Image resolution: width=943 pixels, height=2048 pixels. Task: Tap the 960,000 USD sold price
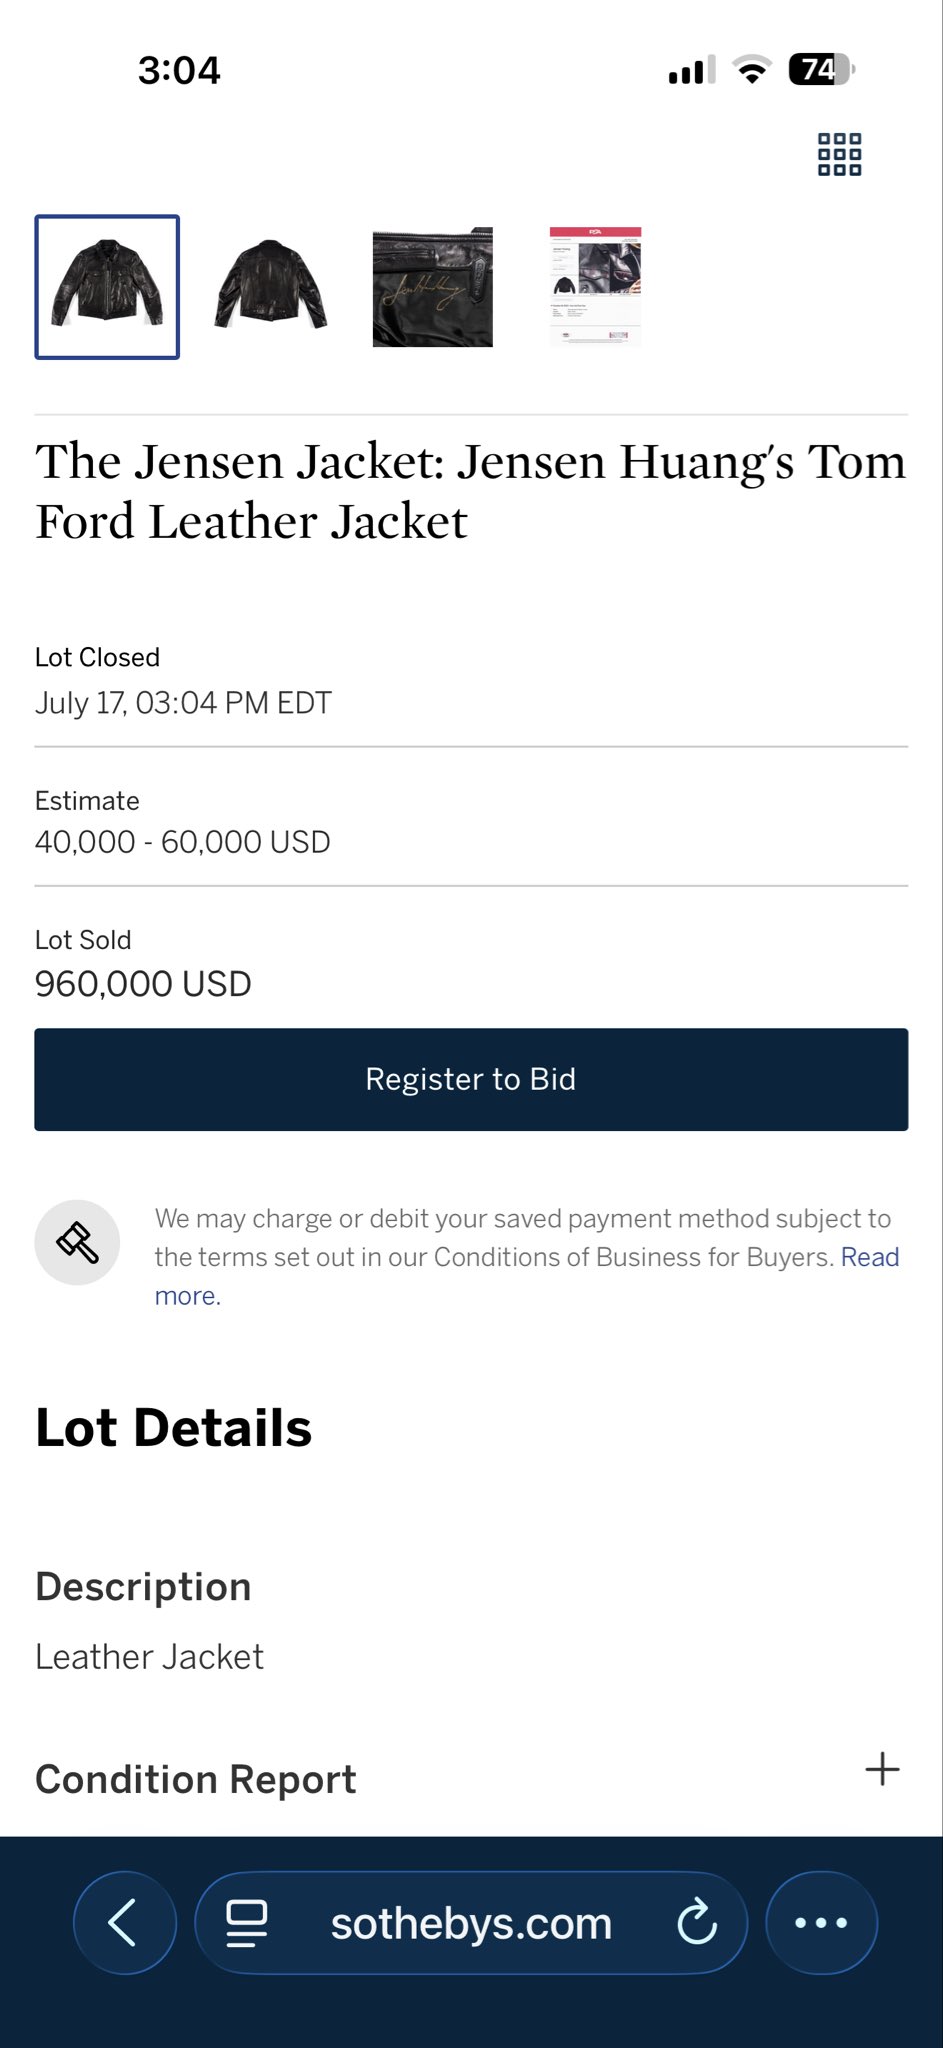pyautogui.click(x=143, y=984)
